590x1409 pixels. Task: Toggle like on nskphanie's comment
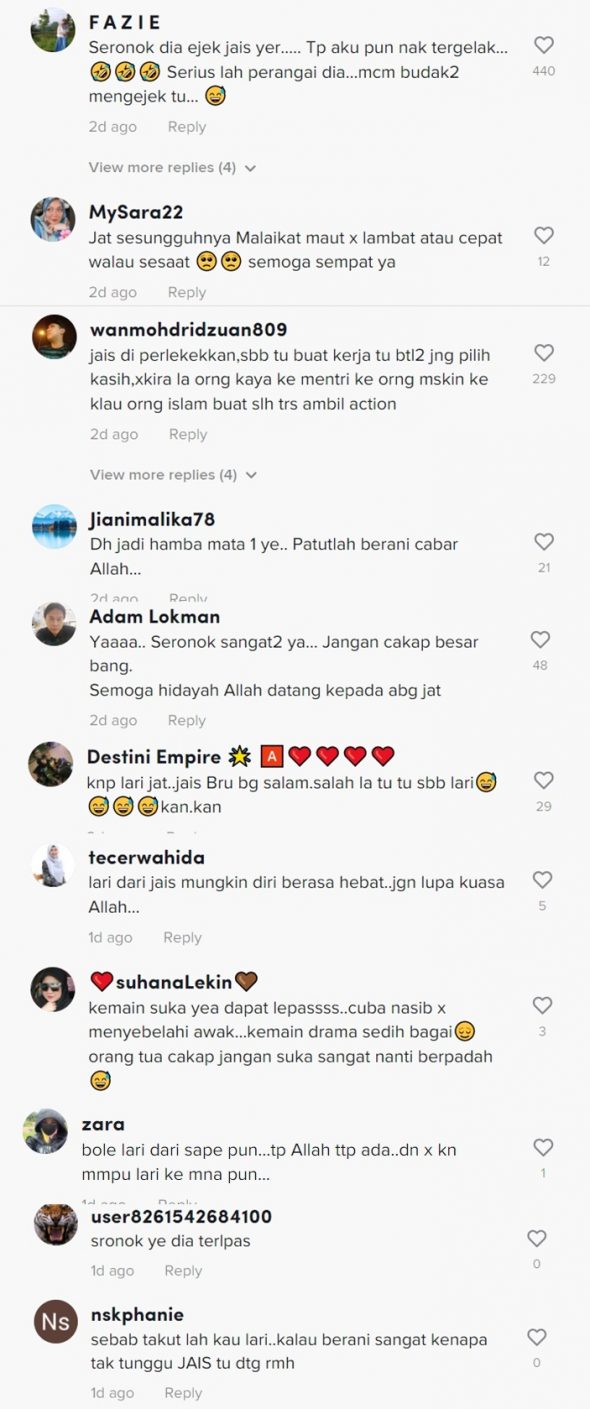coord(537,1337)
